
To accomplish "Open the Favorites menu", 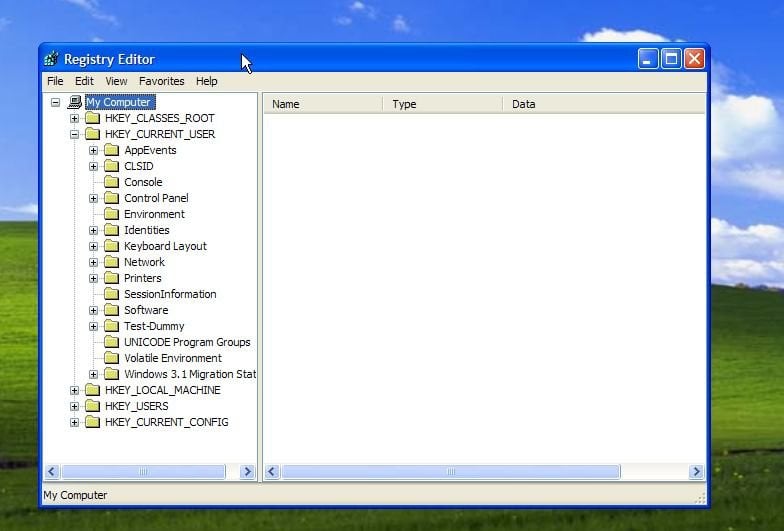I will pos(162,81).
